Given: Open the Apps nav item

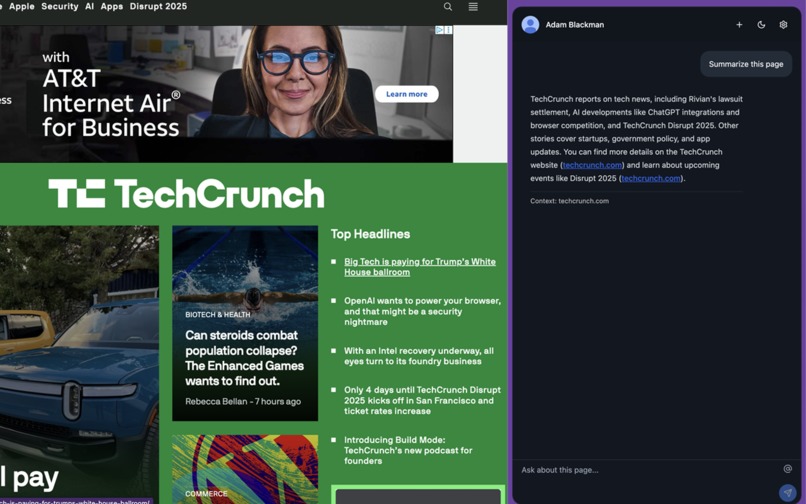Looking at the screenshot, I should (x=112, y=7).
